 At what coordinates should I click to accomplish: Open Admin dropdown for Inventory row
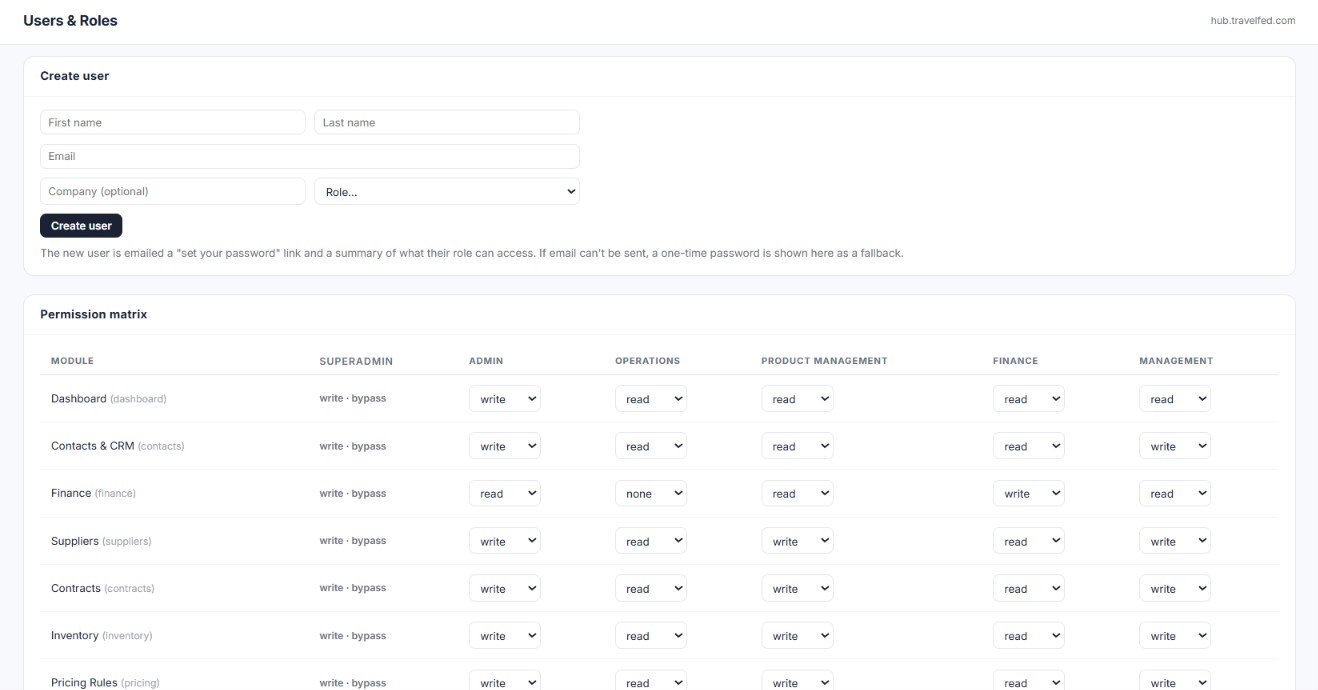click(x=505, y=635)
